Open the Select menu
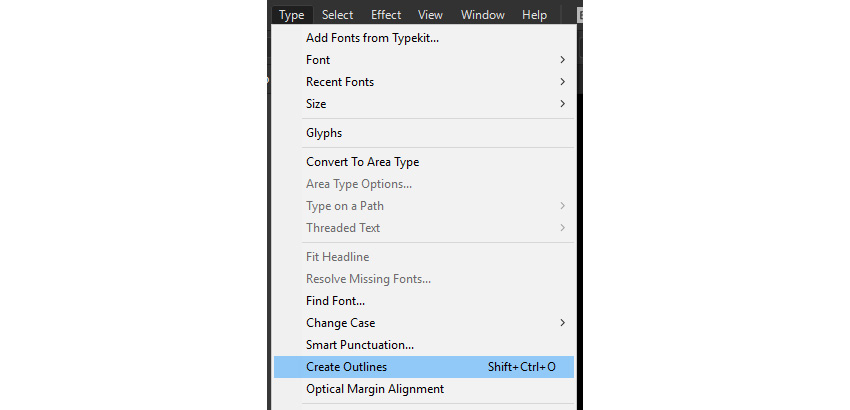850x410 pixels. coord(337,15)
